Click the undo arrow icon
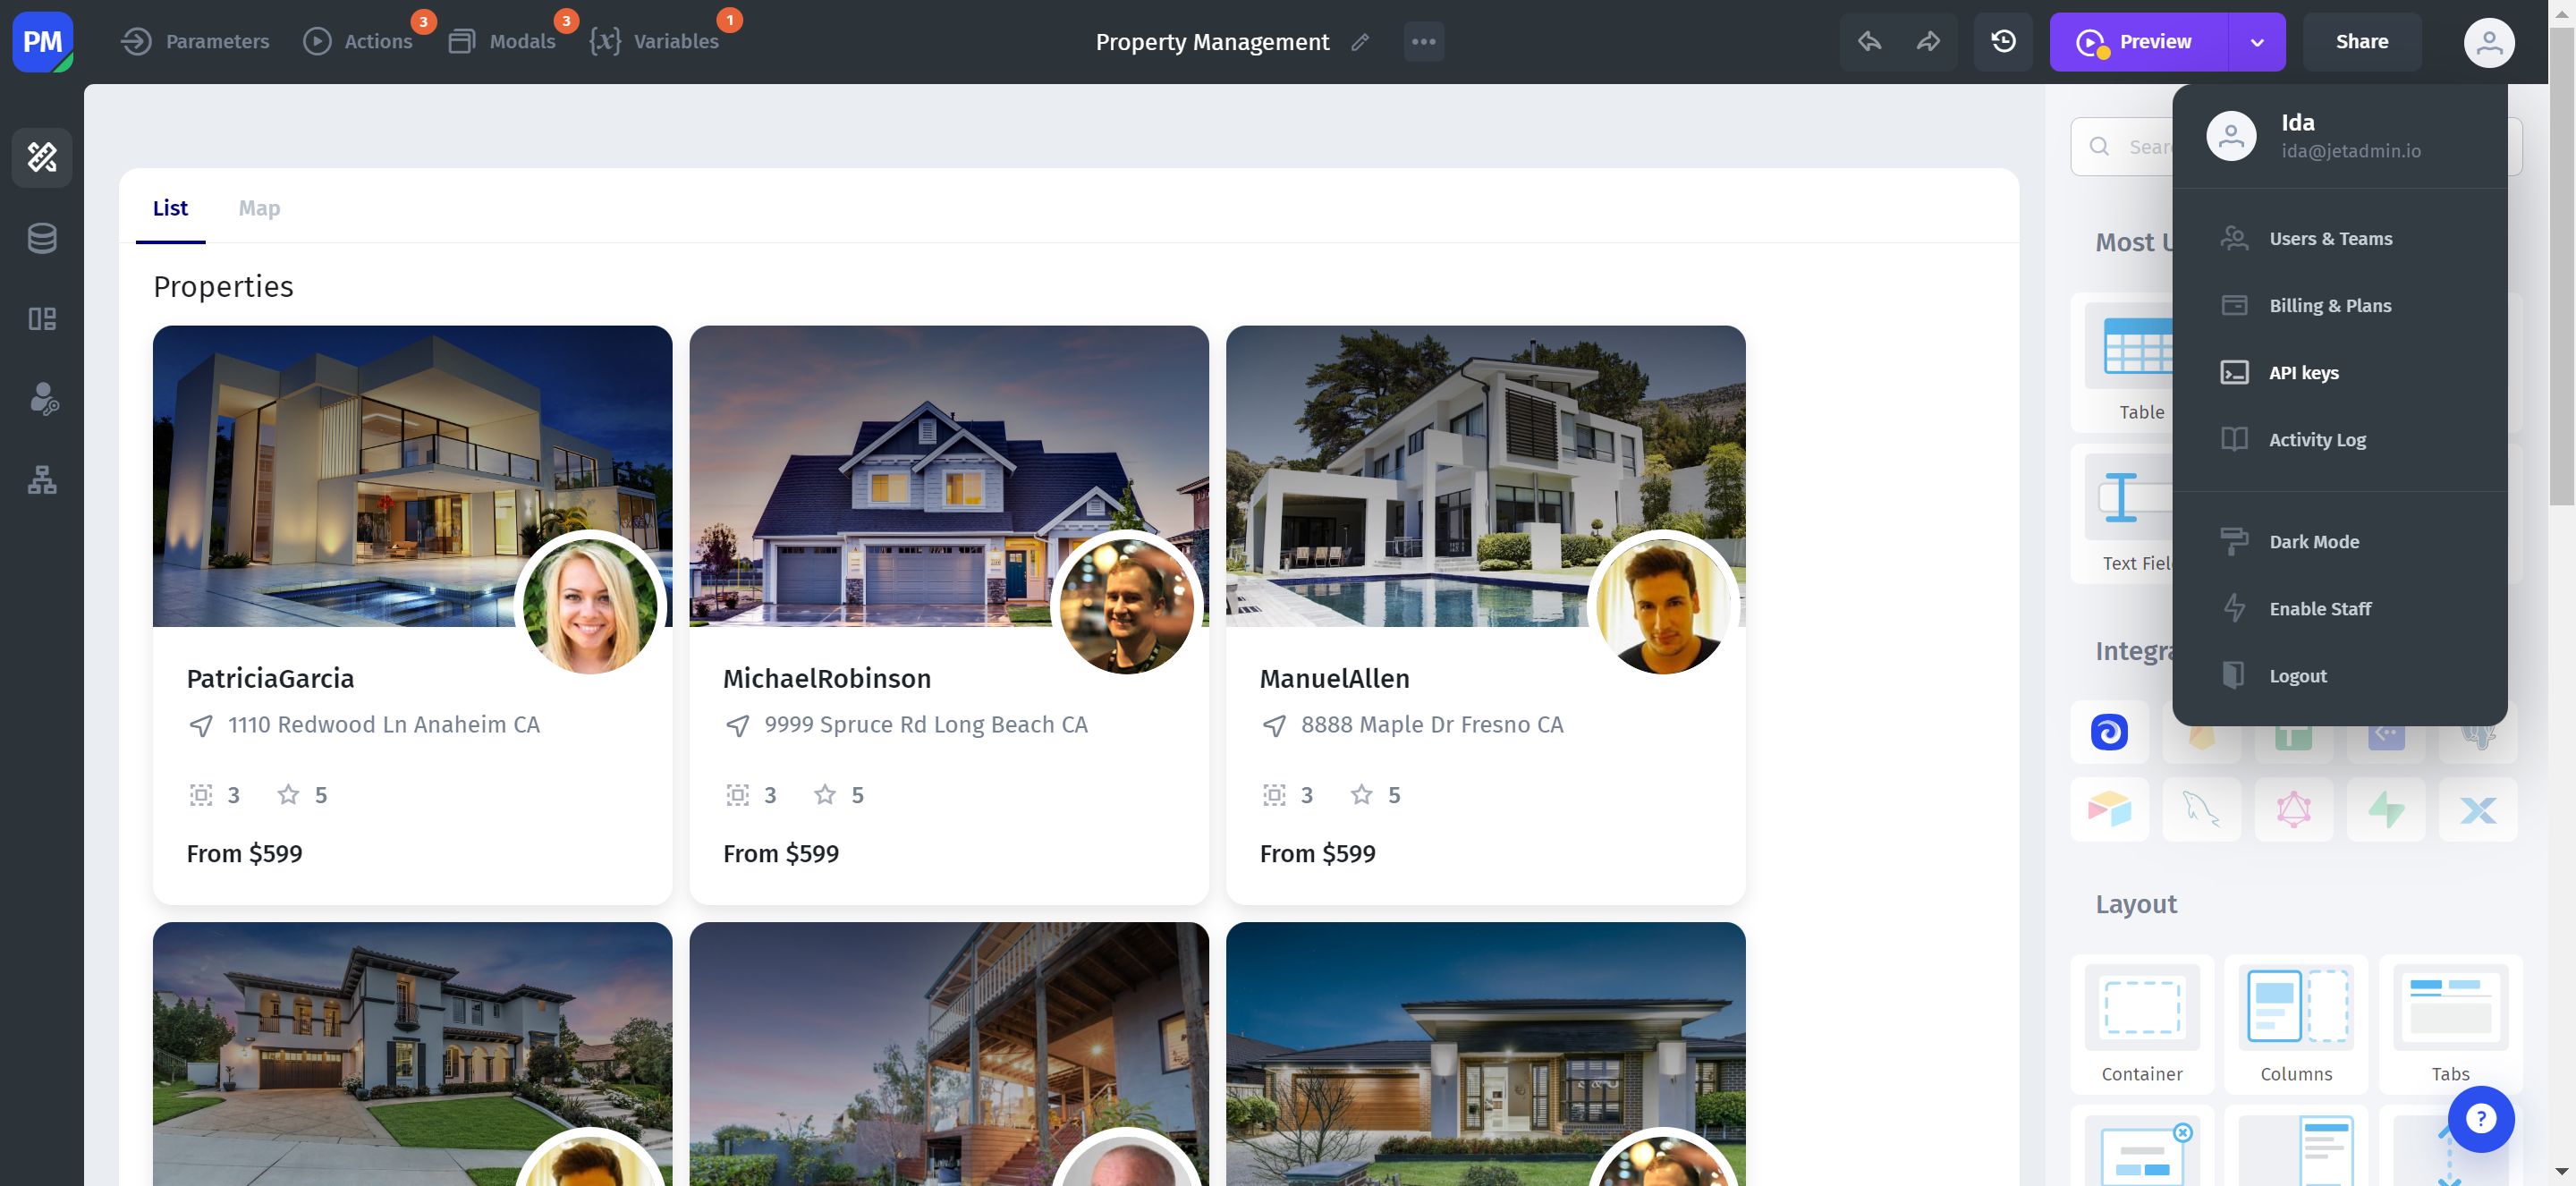2576x1186 pixels. (x=1869, y=41)
